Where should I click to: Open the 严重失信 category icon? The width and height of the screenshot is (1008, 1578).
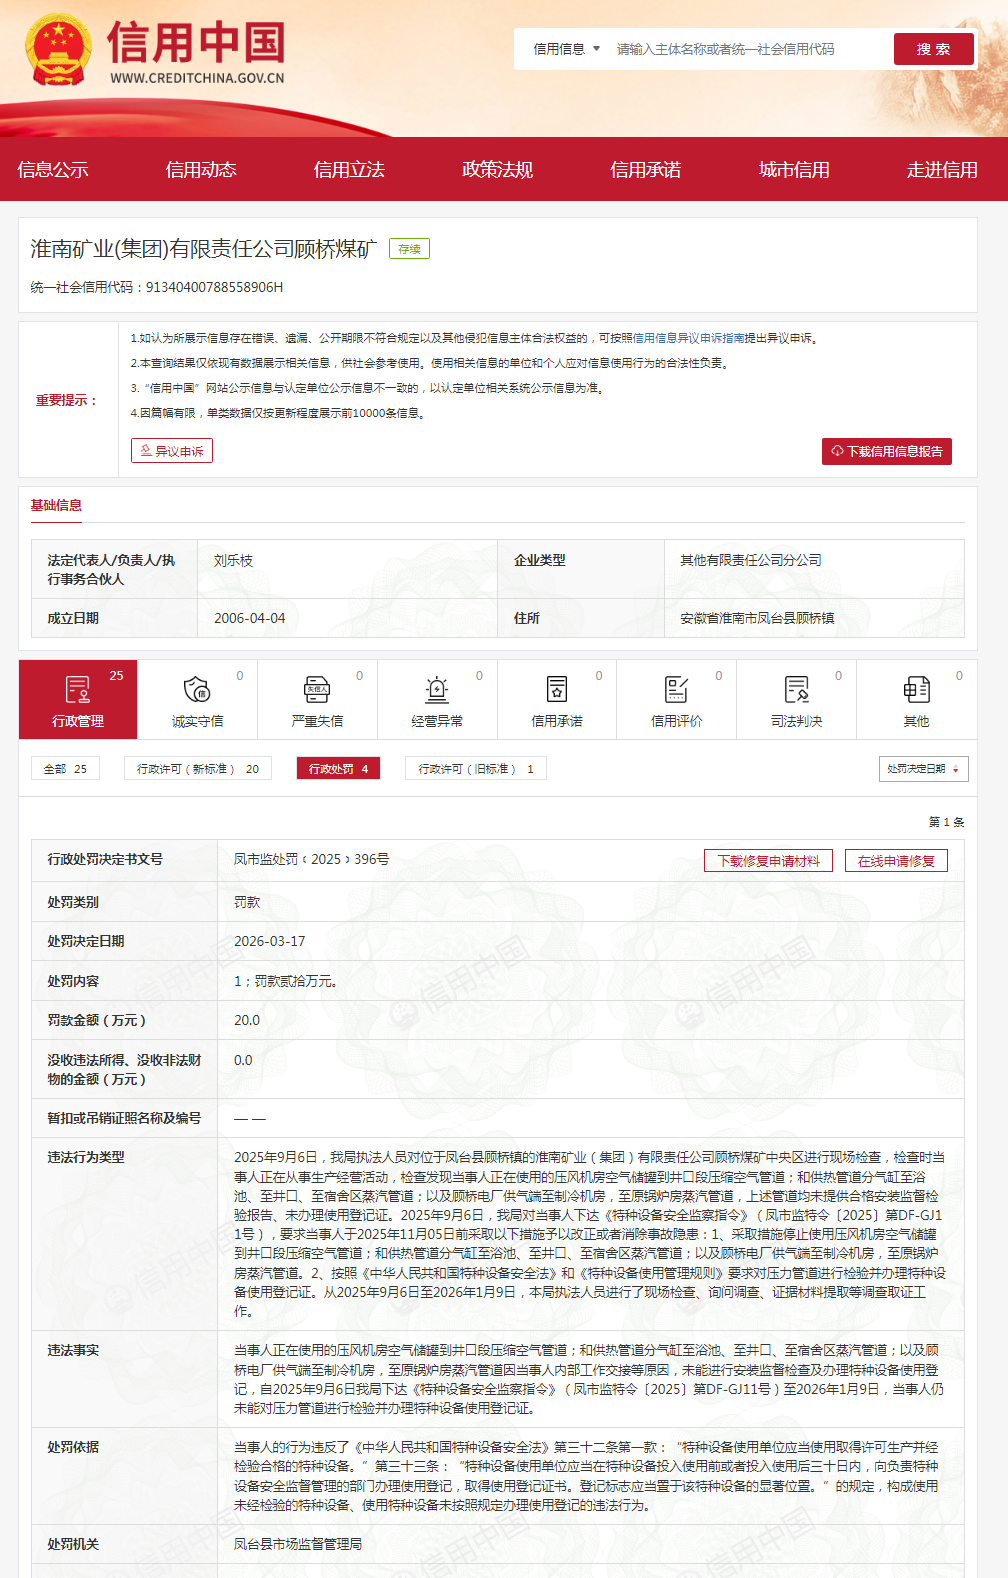(x=317, y=690)
